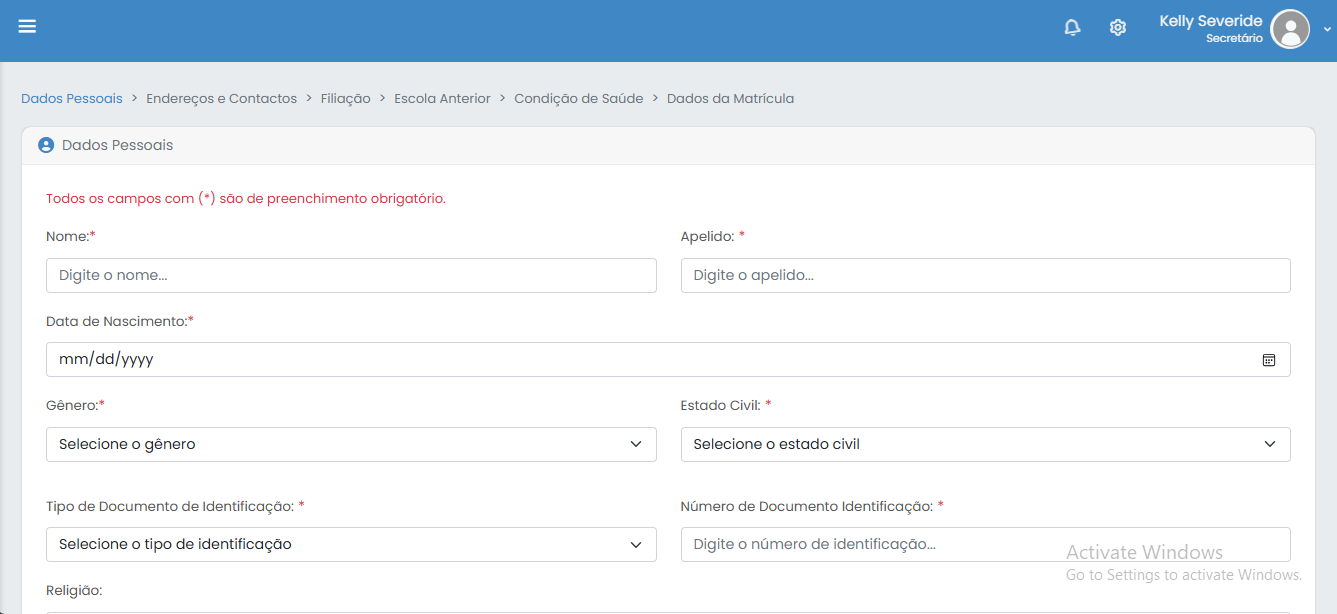Open the settings gear icon
Image resolution: width=1337 pixels, height=614 pixels.
click(x=1118, y=28)
